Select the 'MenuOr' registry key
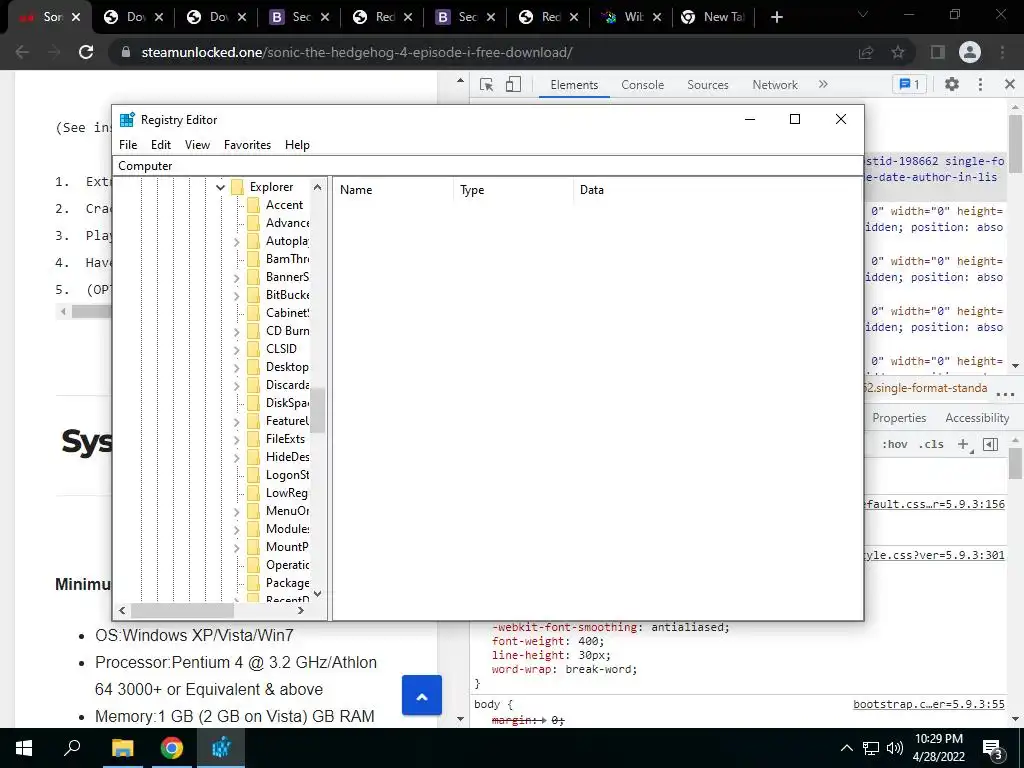Image resolution: width=1024 pixels, height=768 pixels. tap(287, 511)
